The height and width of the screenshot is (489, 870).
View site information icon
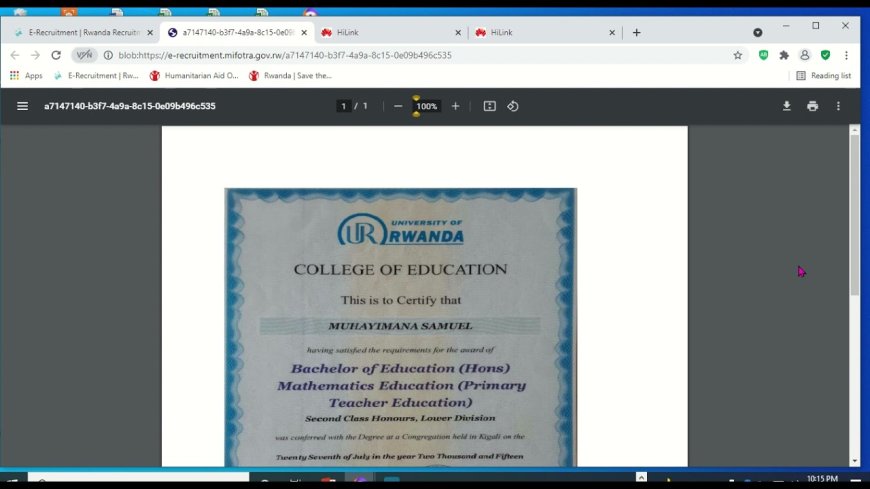coord(108,55)
